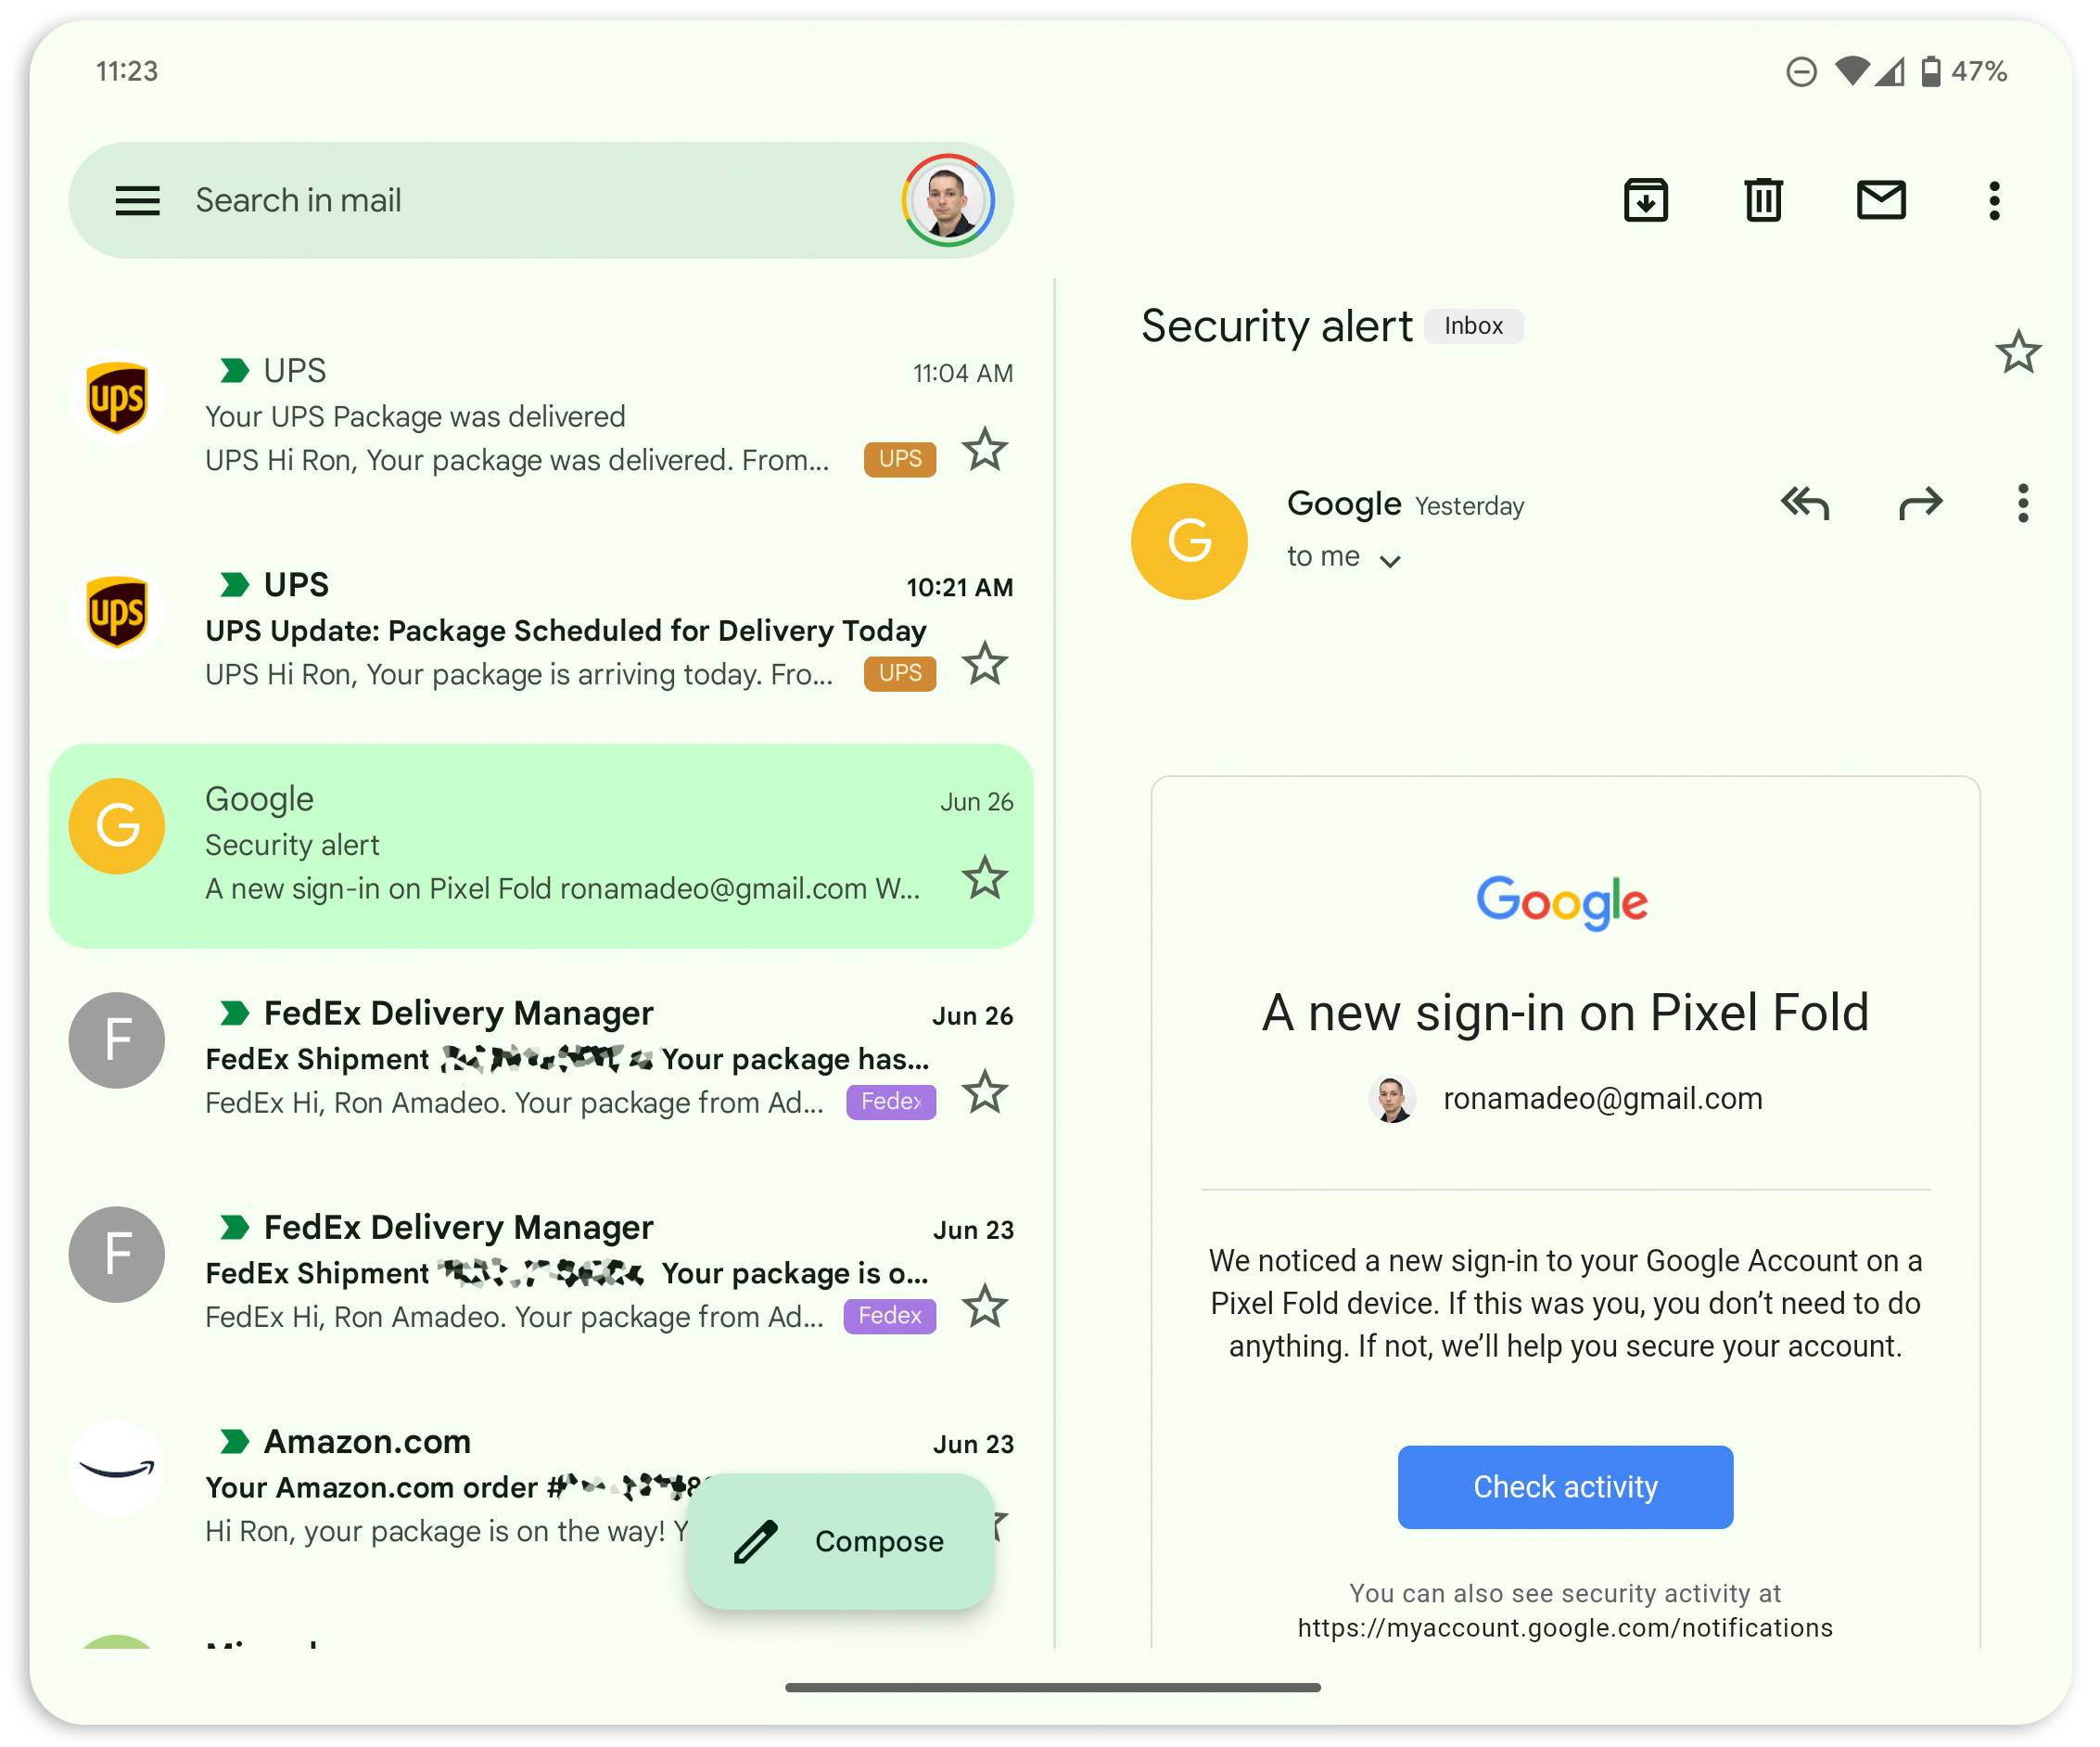
Task: Forward the Google security alert message
Action: click(1920, 503)
